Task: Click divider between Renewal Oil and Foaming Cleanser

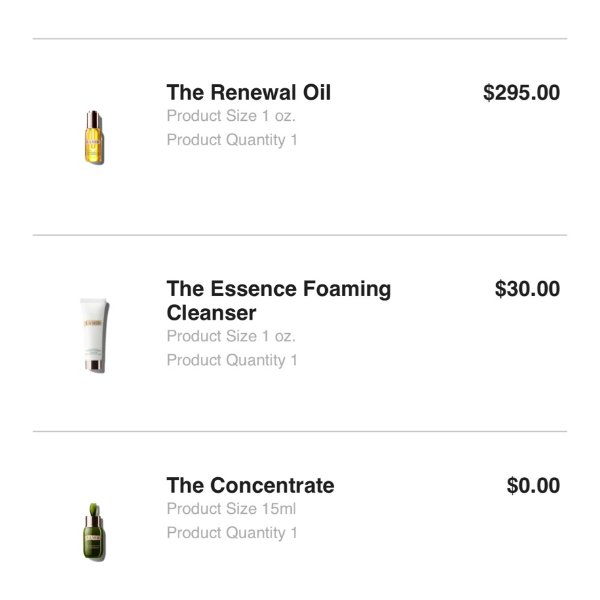Action: 300,235
